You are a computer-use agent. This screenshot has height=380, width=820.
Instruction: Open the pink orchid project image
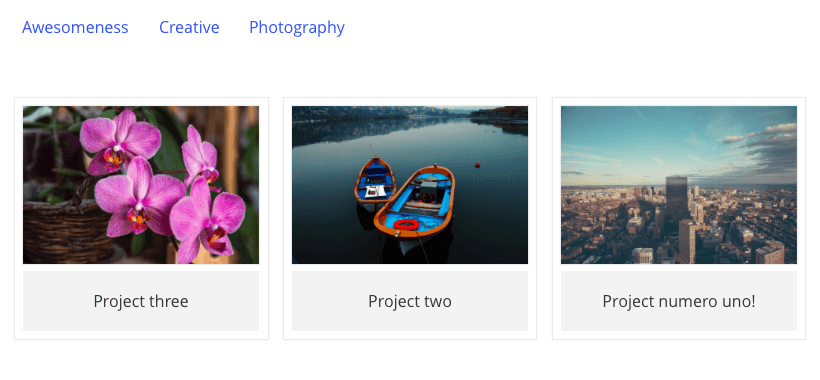pos(141,185)
